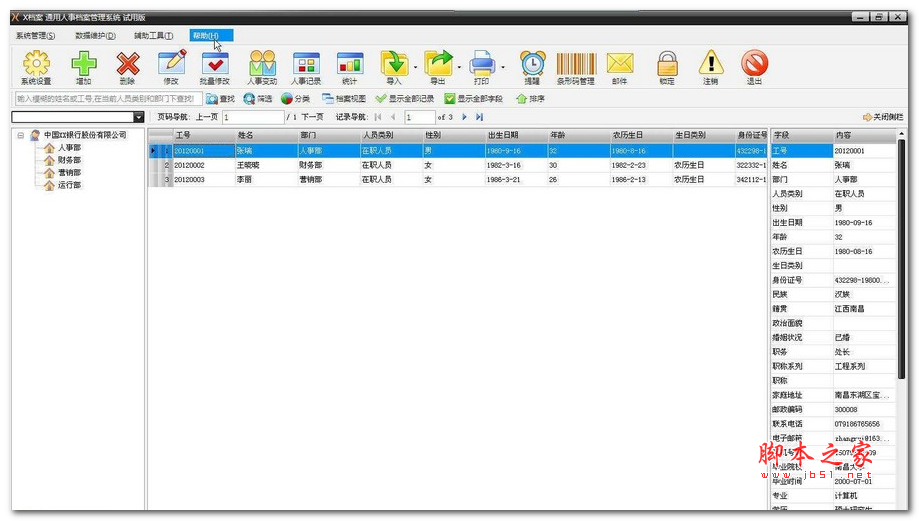The height and width of the screenshot is (521, 919).
Task: Select 财务部 in the department tree
Action: [69, 160]
